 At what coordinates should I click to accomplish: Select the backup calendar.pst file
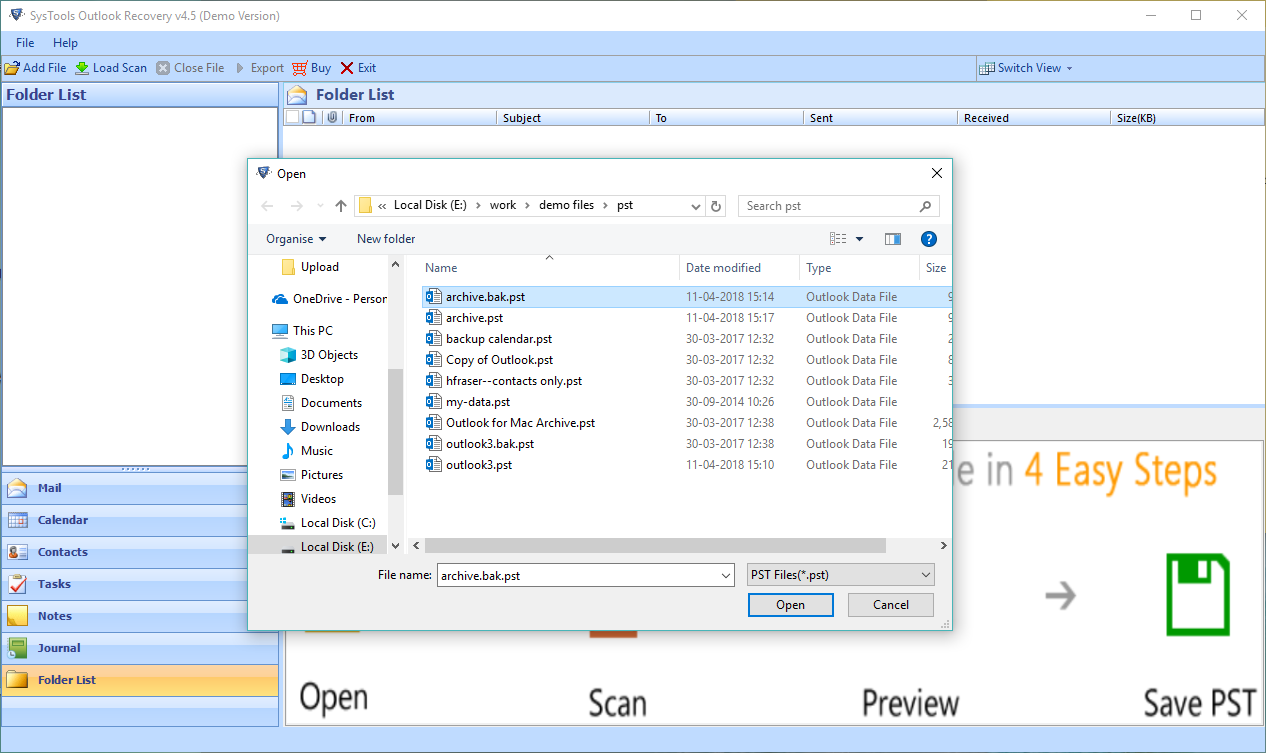[685, 339]
